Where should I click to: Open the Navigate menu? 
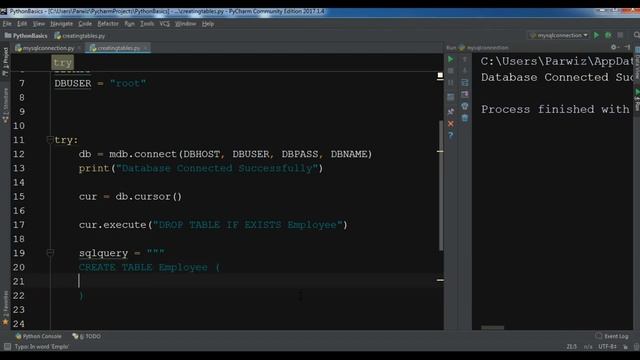[61, 24]
